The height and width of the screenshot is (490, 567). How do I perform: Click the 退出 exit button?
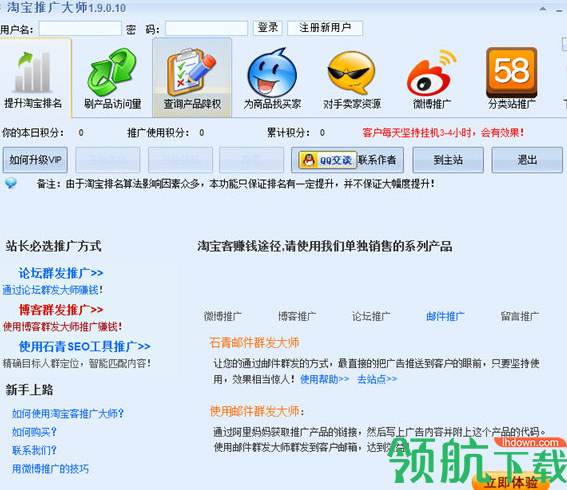pyautogui.click(x=527, y=160)
